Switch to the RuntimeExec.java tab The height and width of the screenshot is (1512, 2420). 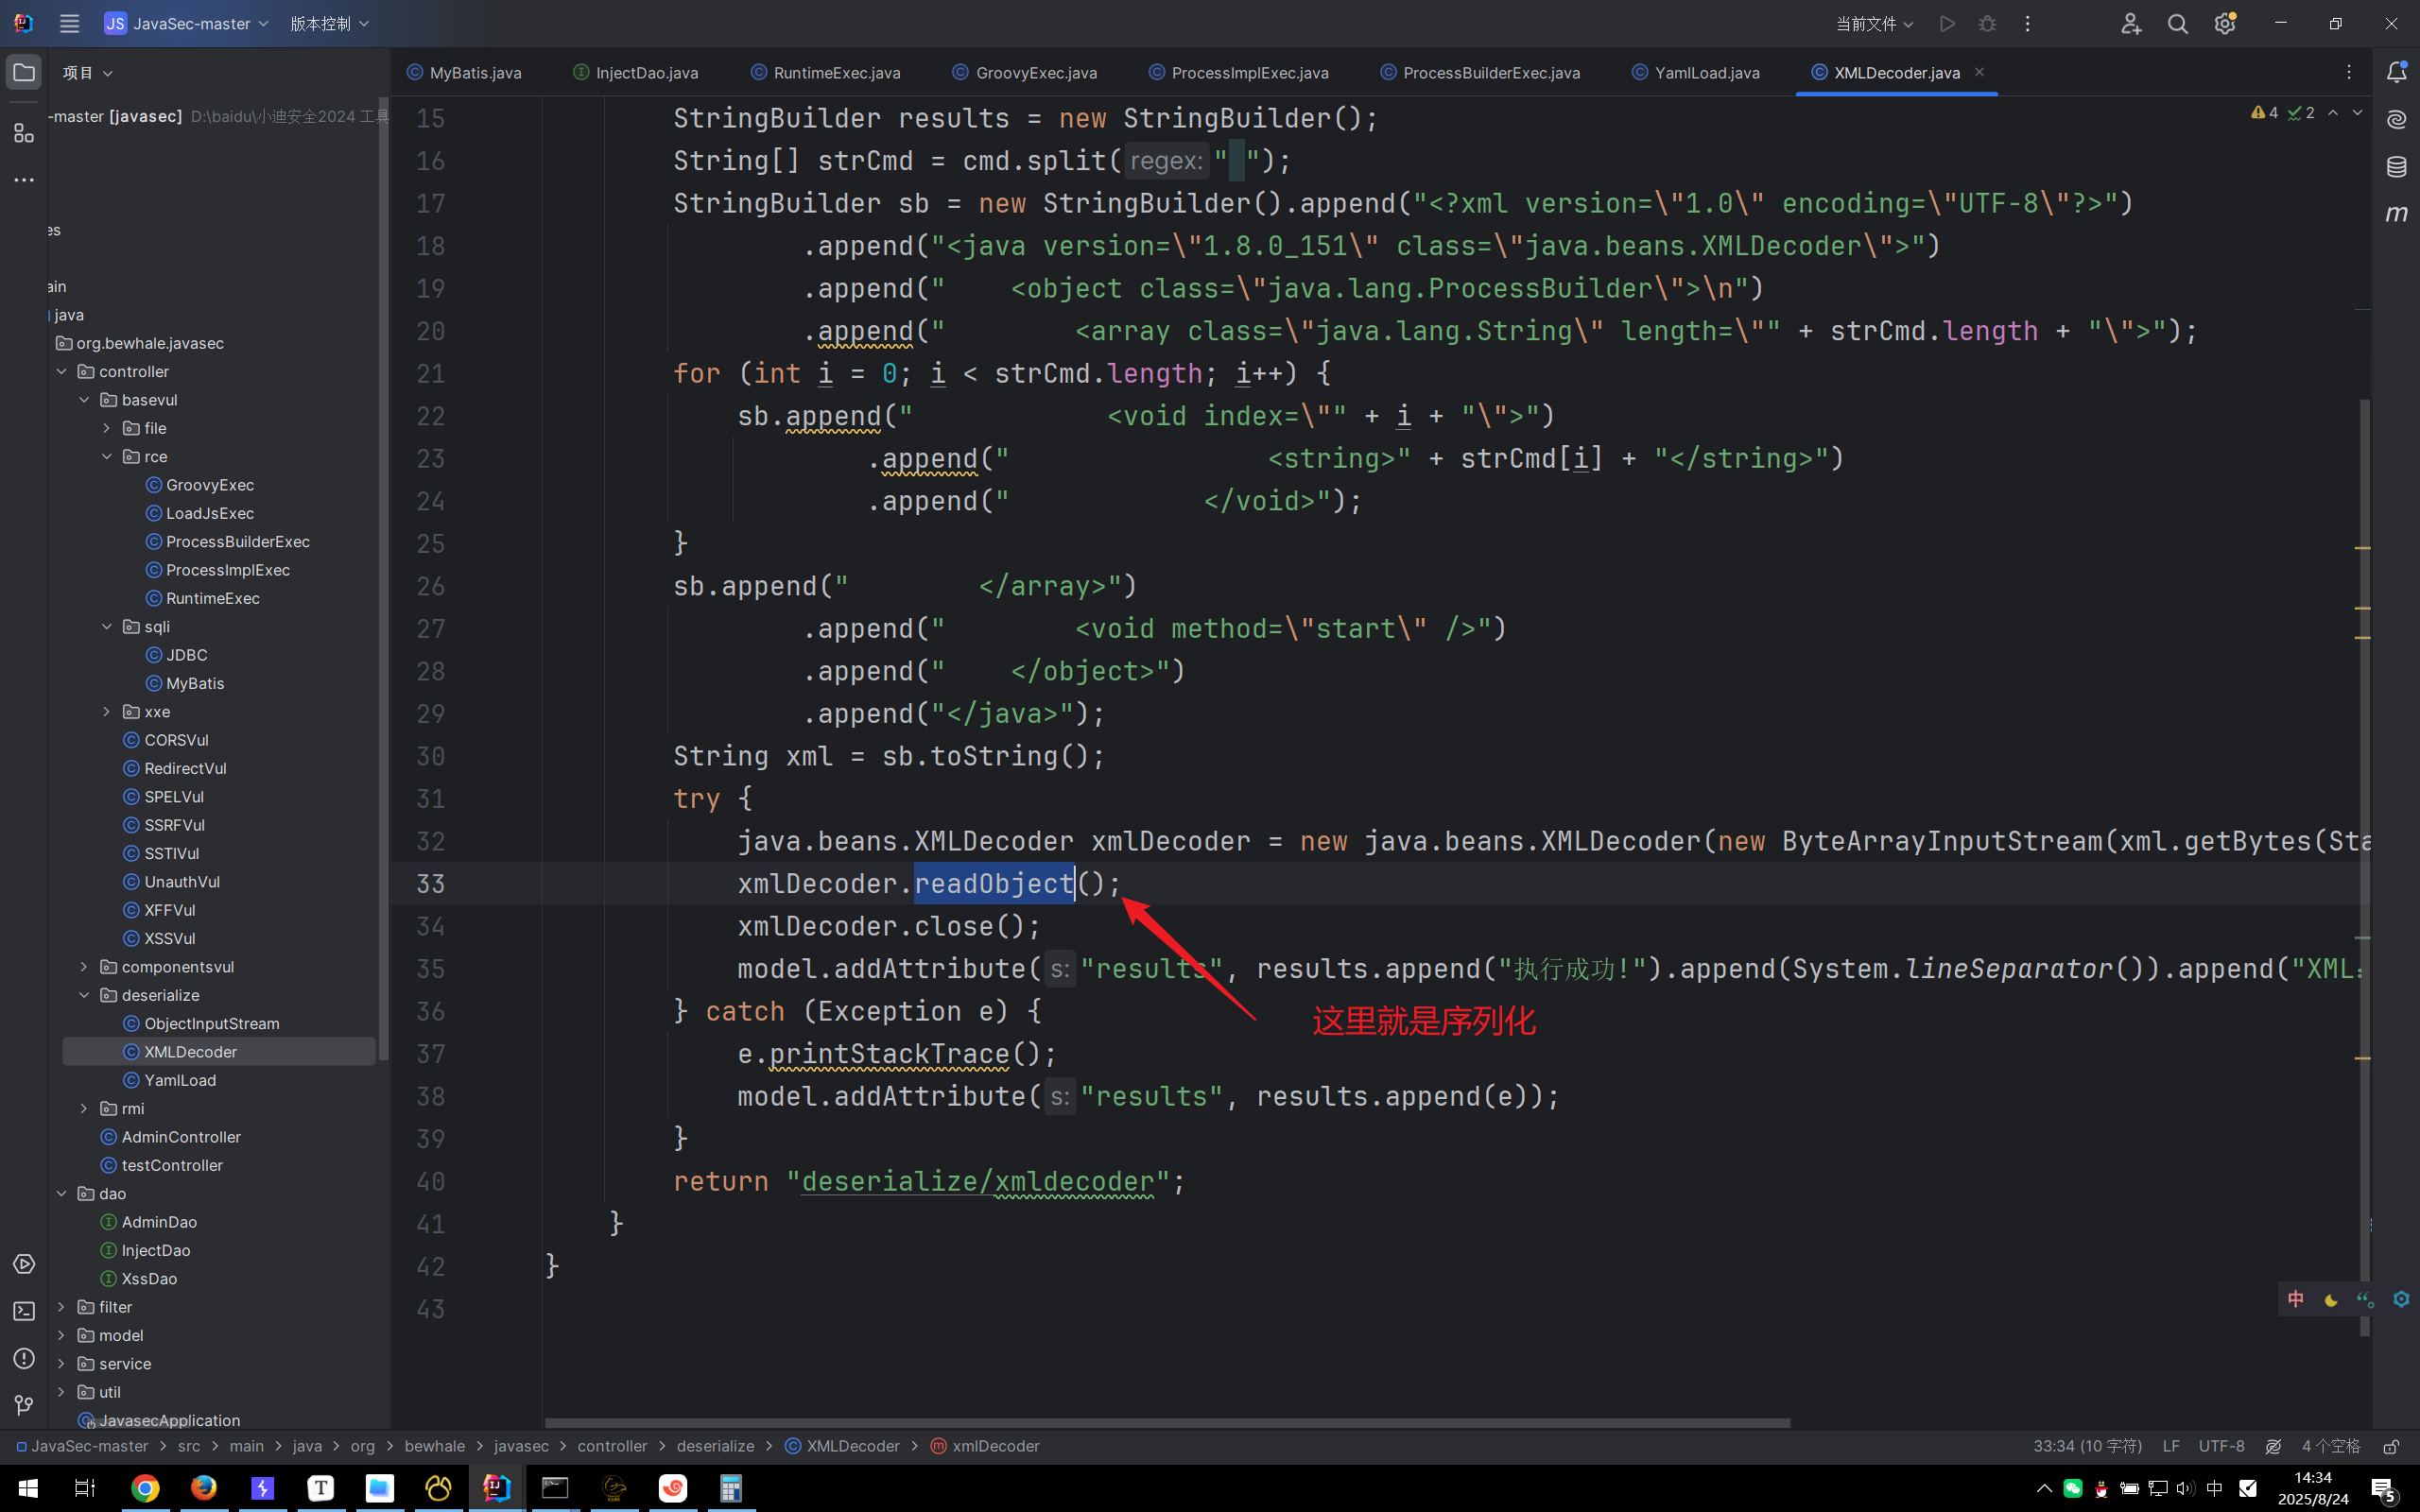tap(836, 72)
